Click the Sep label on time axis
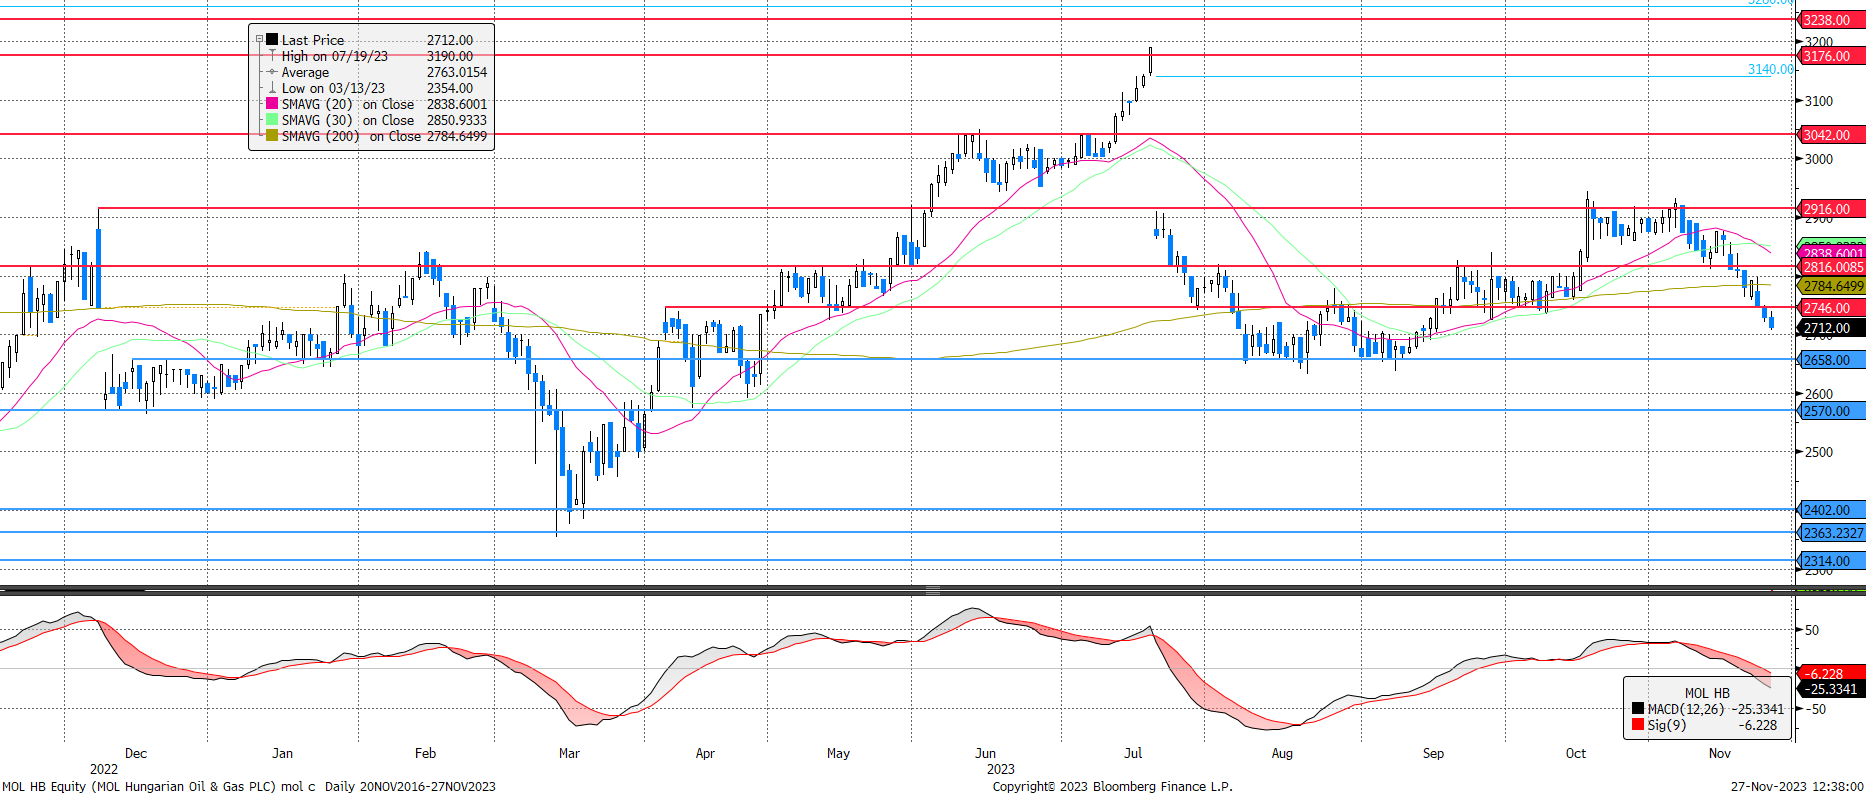The height and width of the screenshot is (795, 1866). click(1433, 753)
